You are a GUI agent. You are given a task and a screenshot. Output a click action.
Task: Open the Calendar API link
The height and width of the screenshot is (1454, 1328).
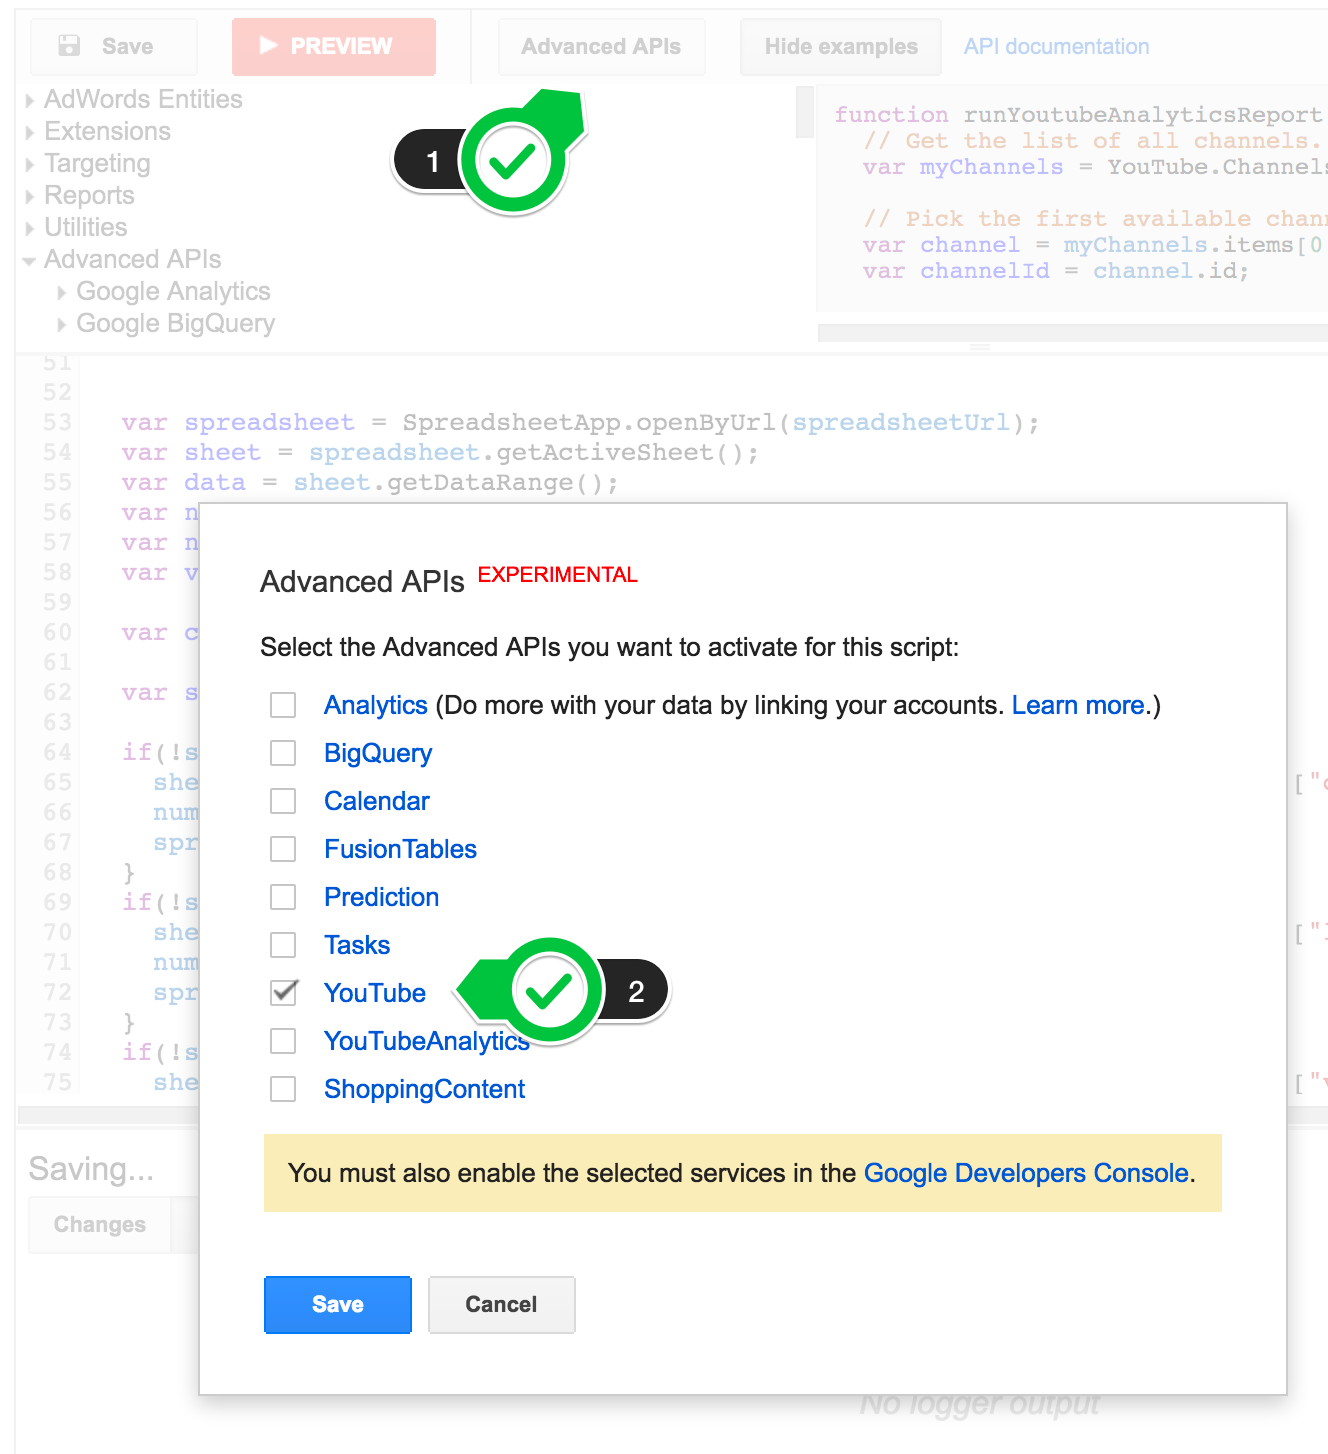[x=377, y=801]
